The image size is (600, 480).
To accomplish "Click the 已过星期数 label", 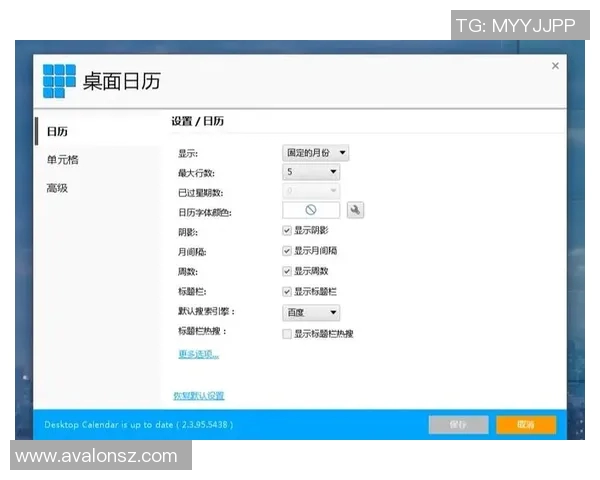I will 201,193.
